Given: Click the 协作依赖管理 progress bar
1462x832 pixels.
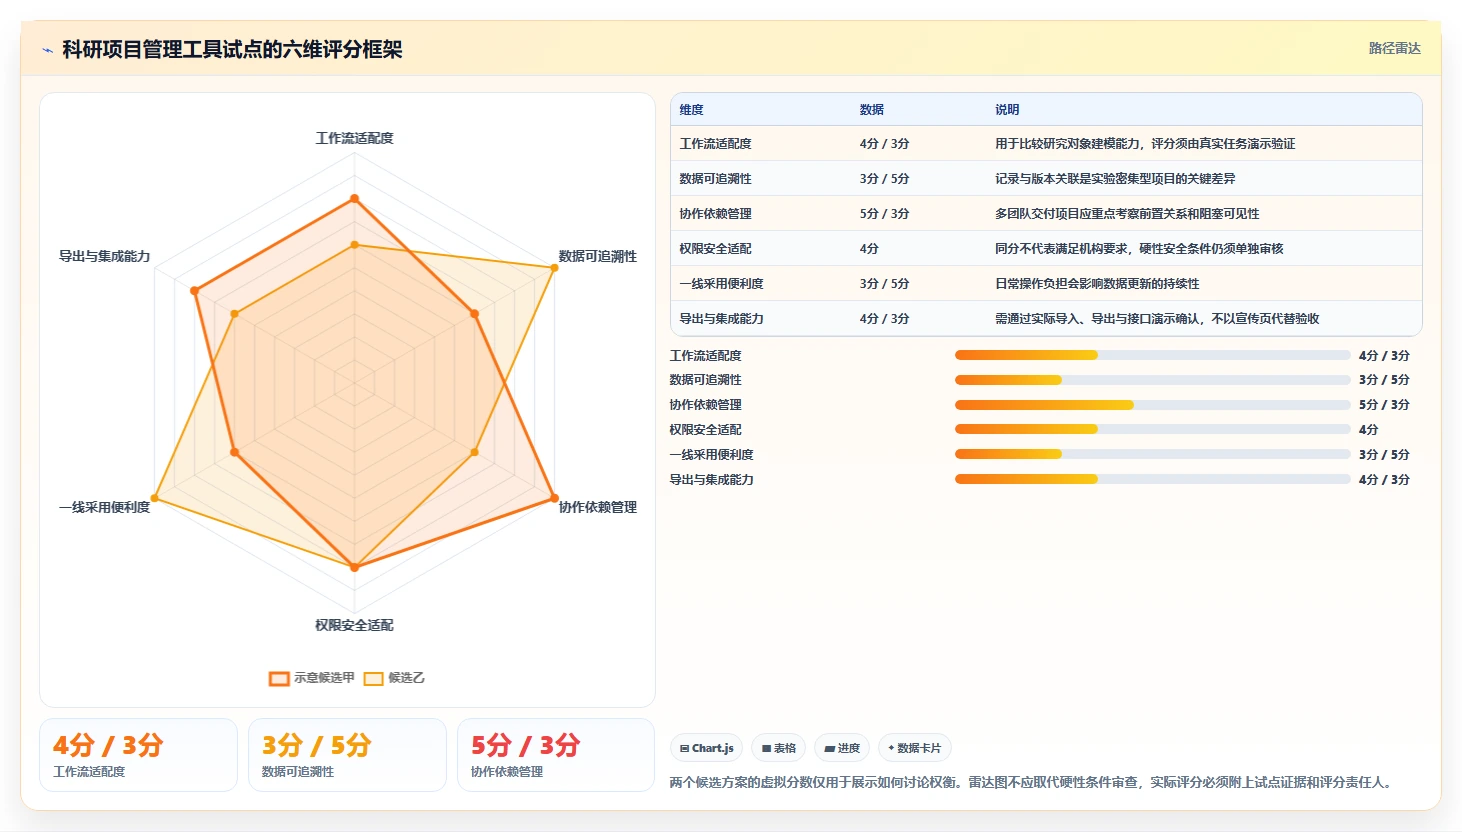Looking at the screenshot, I should point(1152,405).
